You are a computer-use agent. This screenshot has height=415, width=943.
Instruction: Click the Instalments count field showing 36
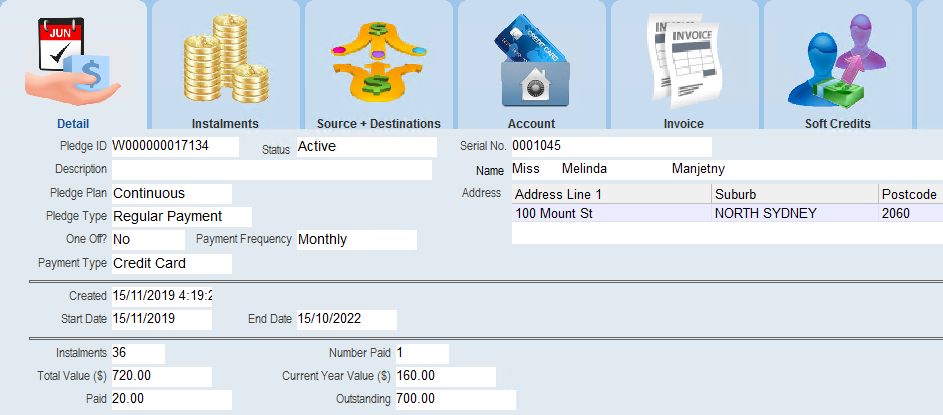[138, 354]
